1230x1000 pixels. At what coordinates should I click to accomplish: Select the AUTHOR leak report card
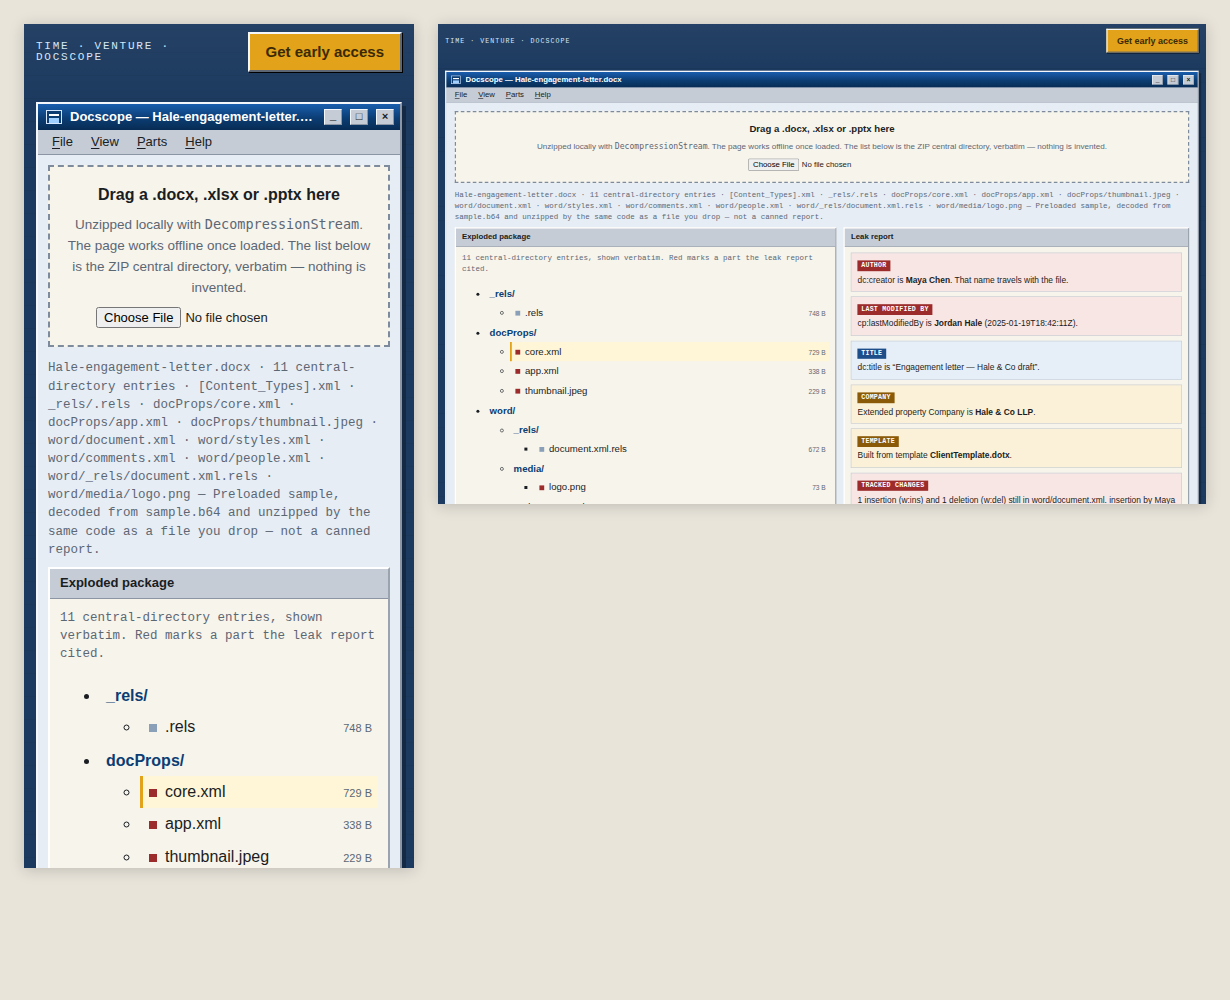[1016, 272]
